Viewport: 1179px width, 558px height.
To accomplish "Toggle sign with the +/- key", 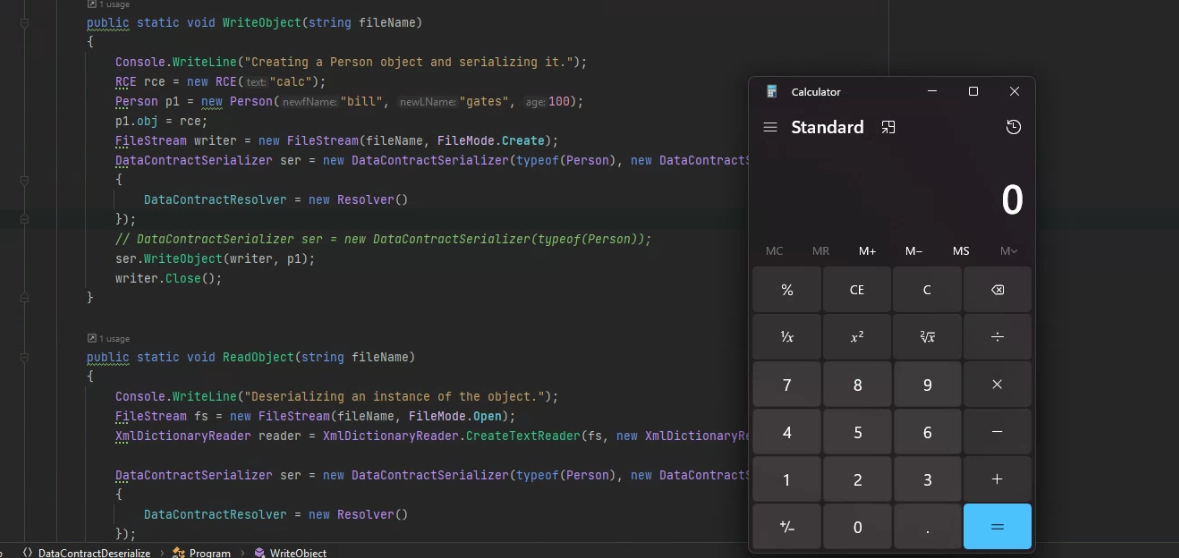I will [787, 527].
